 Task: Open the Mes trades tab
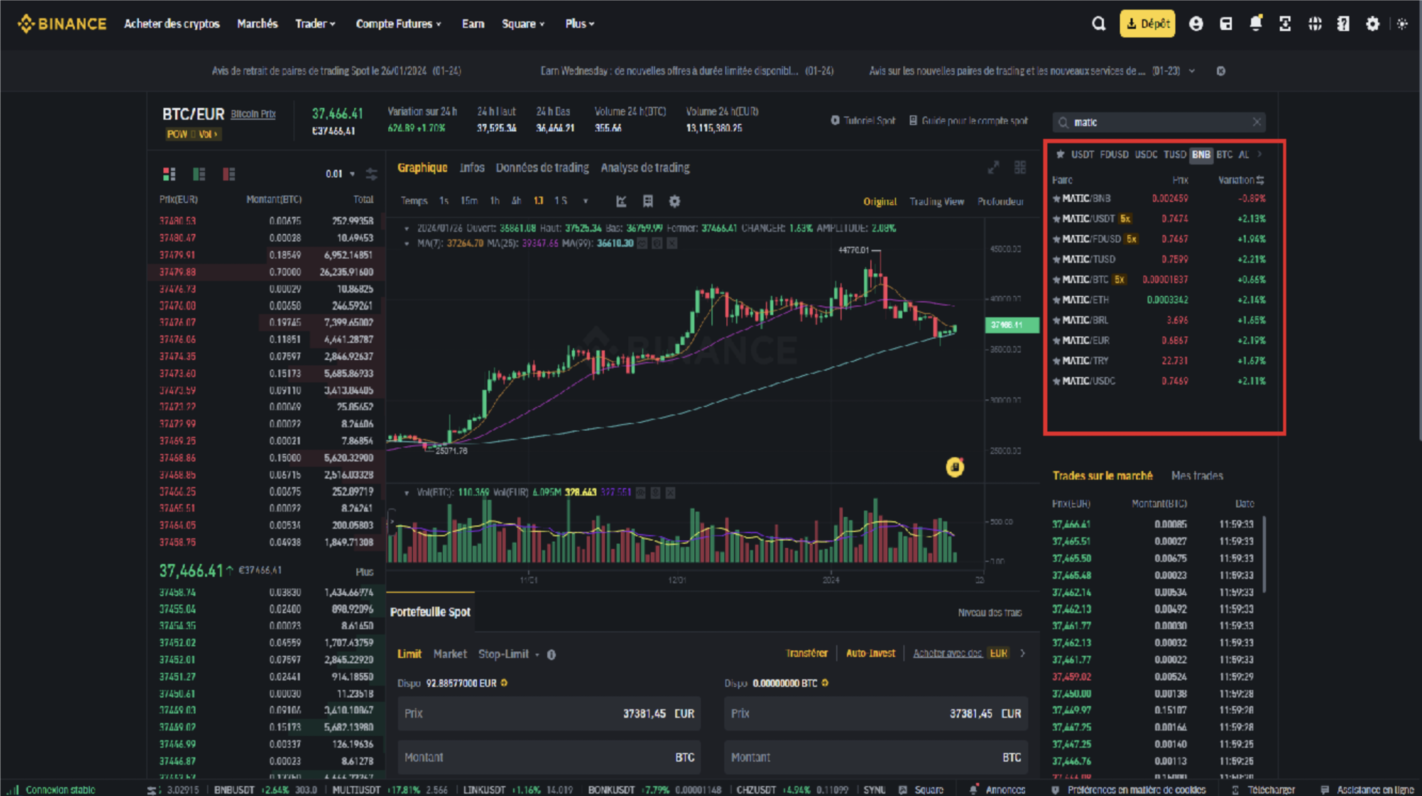1197,476
